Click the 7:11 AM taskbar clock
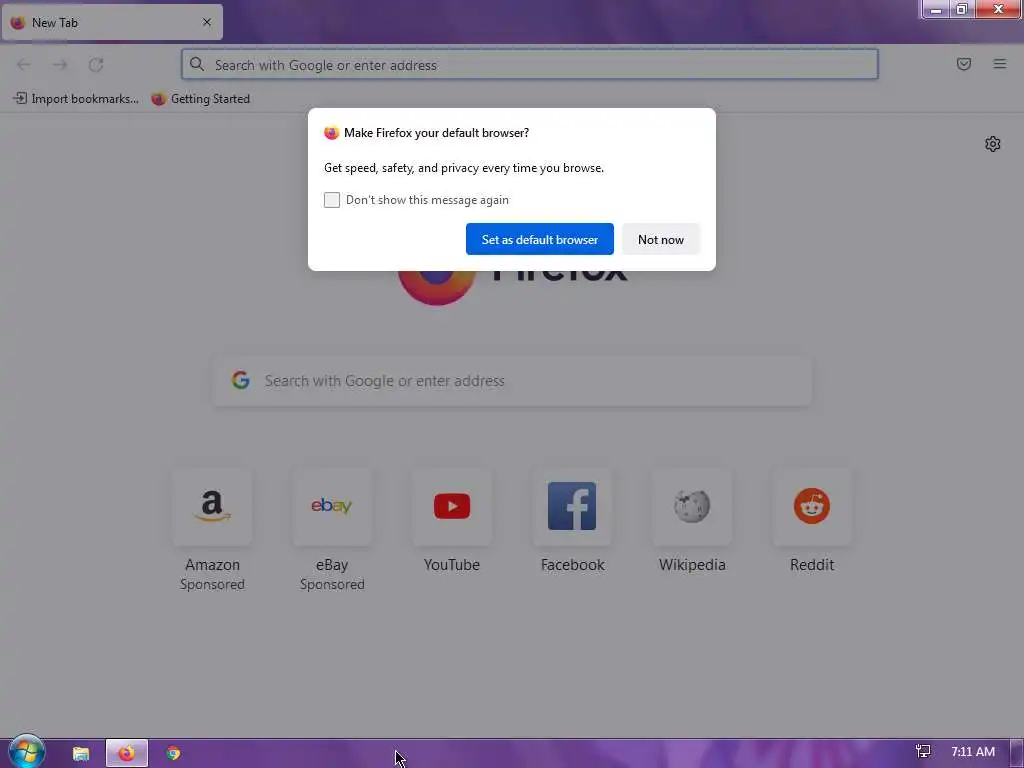 click(x=973, y=752)
